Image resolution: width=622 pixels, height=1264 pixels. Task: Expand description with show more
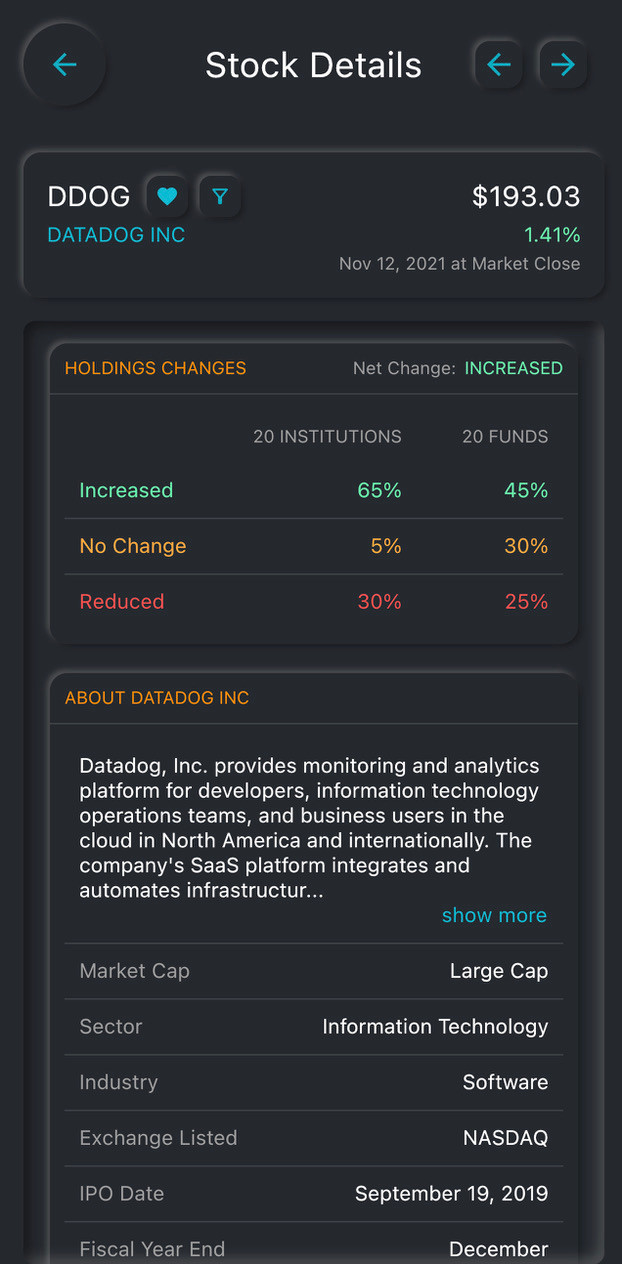[x=494, y=915]
